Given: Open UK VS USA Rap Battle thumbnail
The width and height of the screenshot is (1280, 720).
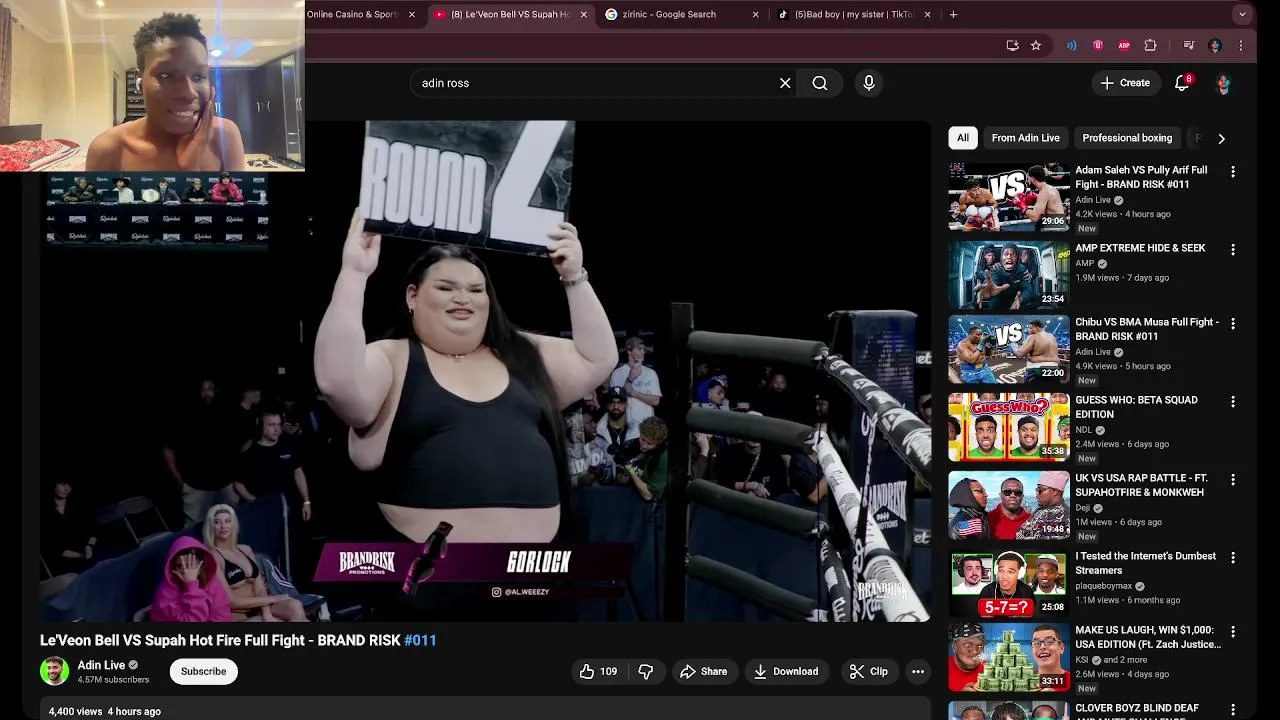Looking at the screenshot, I should 1009,505.
